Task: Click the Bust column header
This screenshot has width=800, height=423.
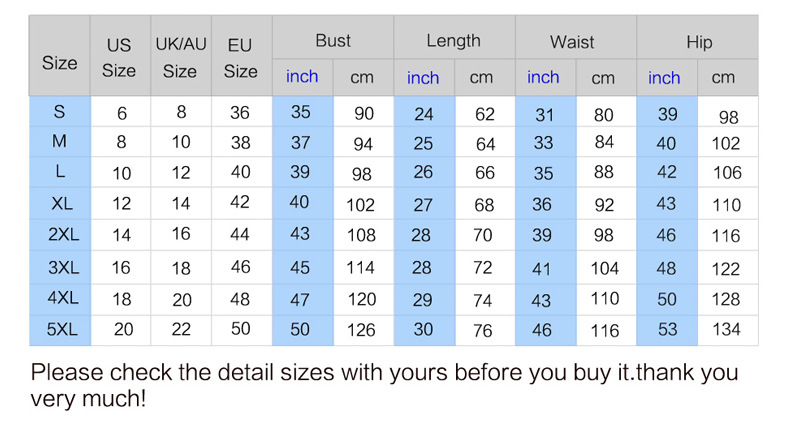Action: [333, 41]
